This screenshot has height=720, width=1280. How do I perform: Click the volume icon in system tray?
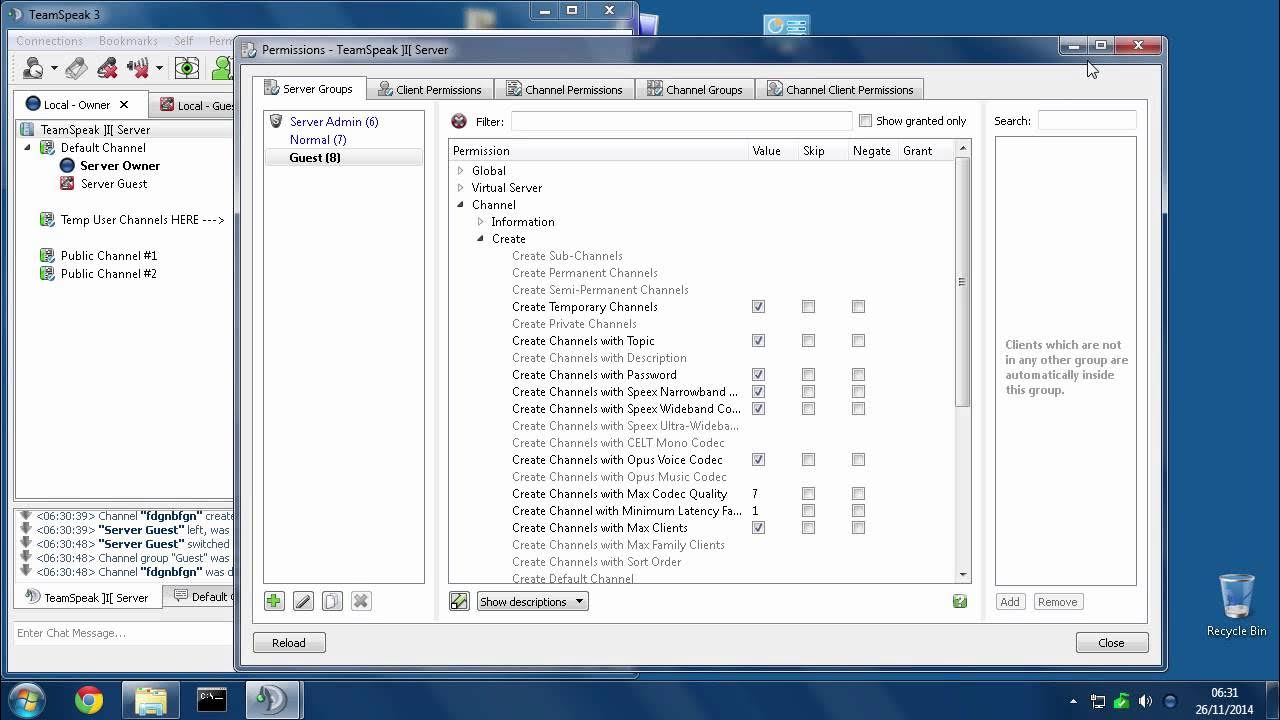[1145, 701]
